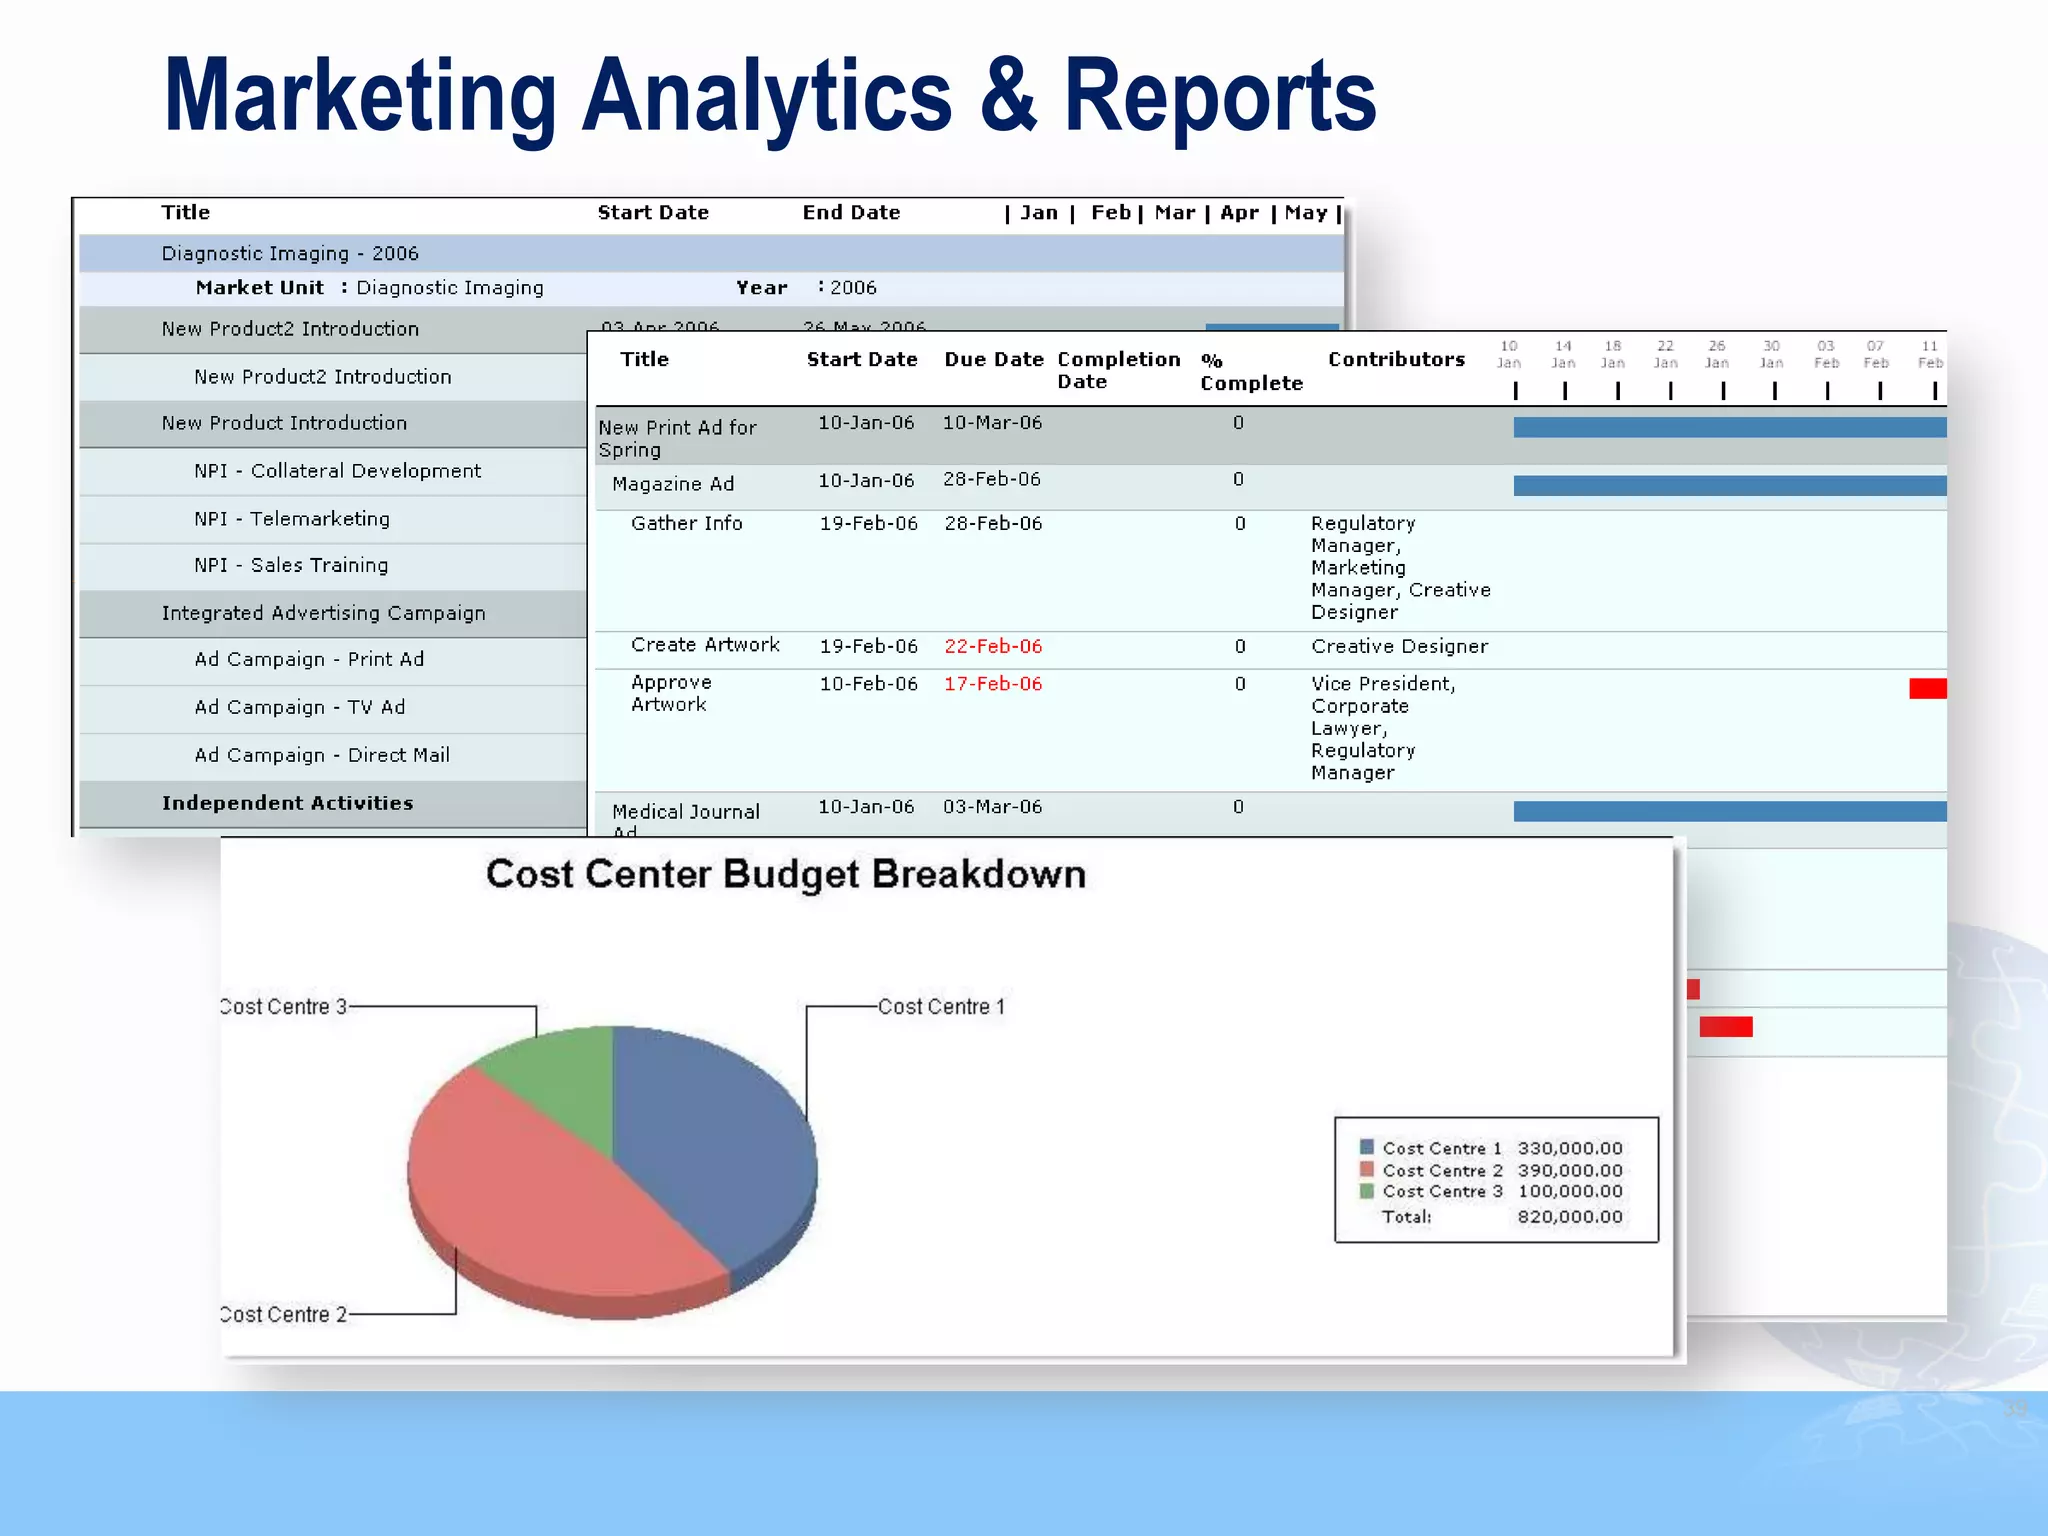Open 'Ad Campaign - Direct Mail' row

point(333,755)
